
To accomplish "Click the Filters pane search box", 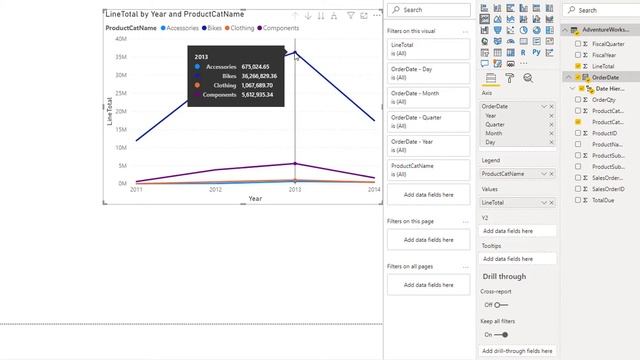I will tap(429, 10).
